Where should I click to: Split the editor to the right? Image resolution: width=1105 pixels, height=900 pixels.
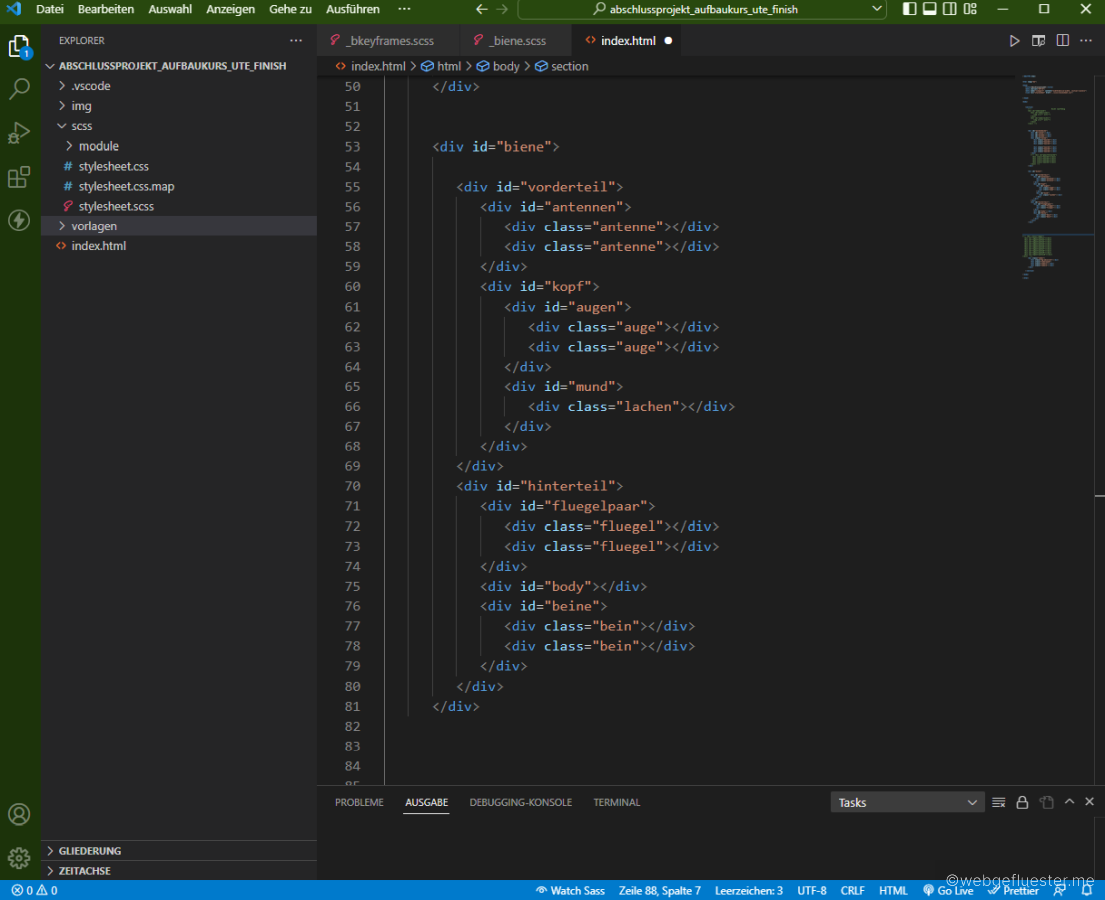(x=1062, y=41)
